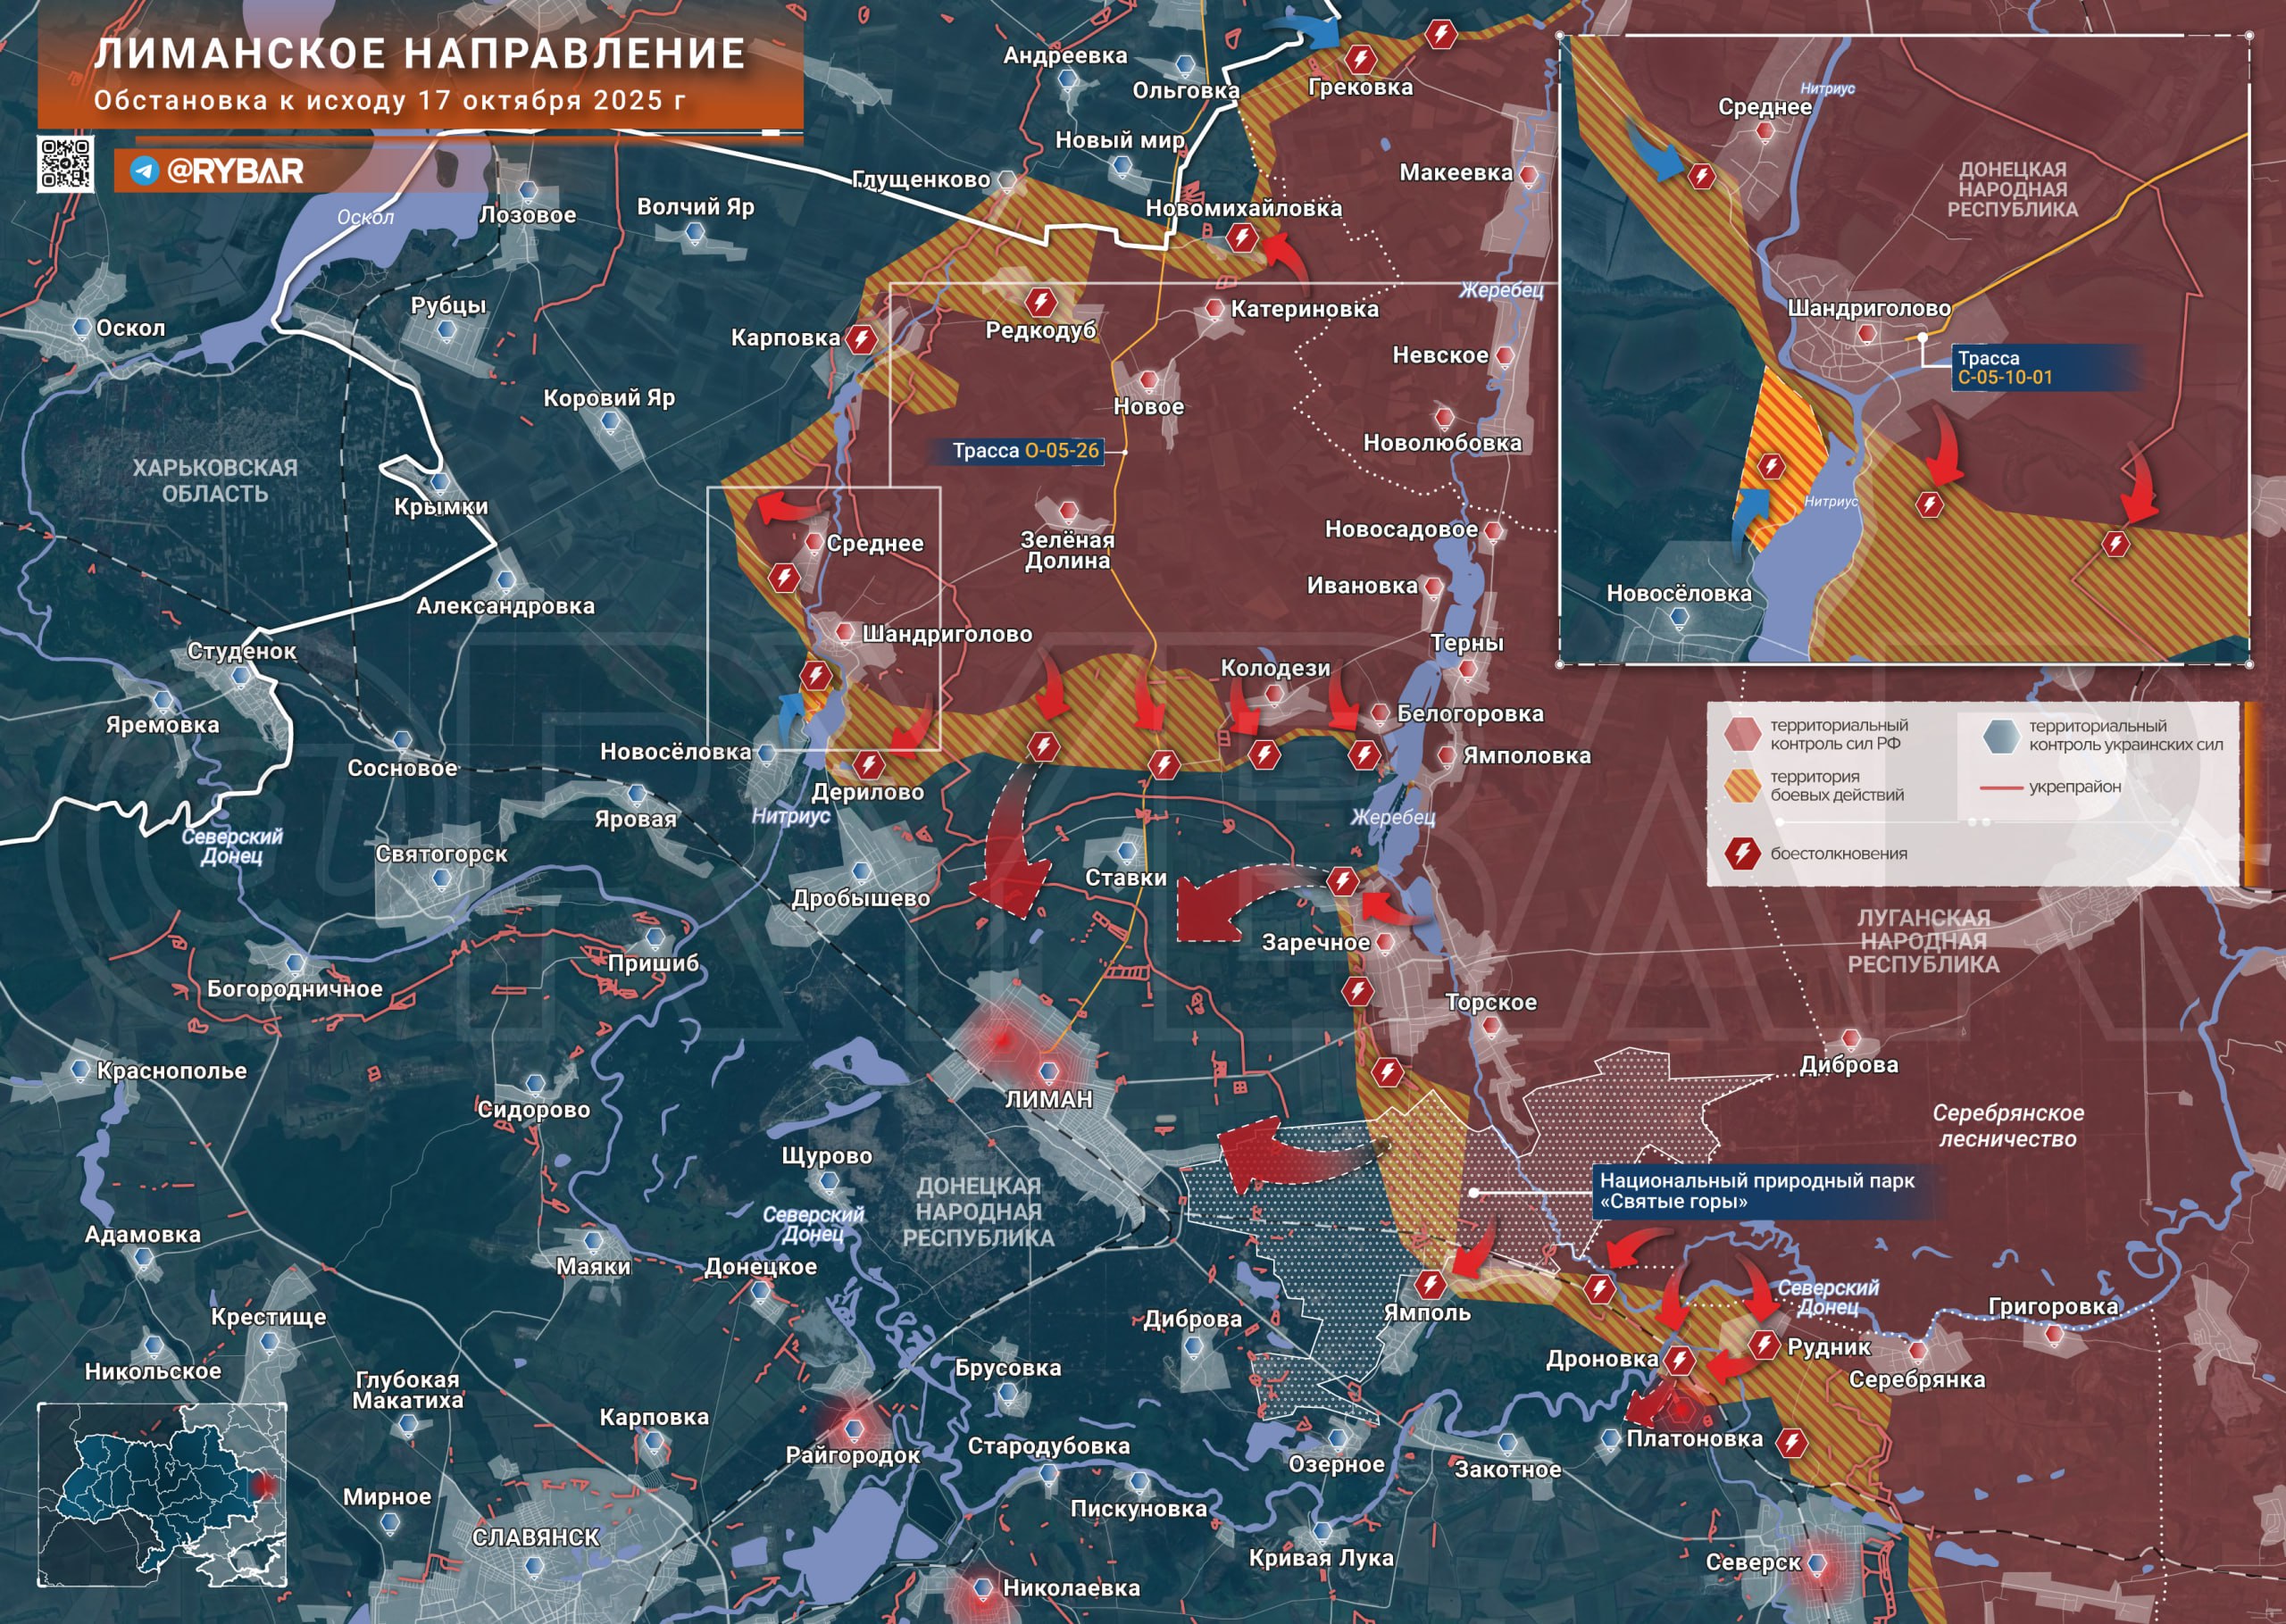
Task: Click the Трасса О-05-26 road label
Action: (x=1024, y=451)
